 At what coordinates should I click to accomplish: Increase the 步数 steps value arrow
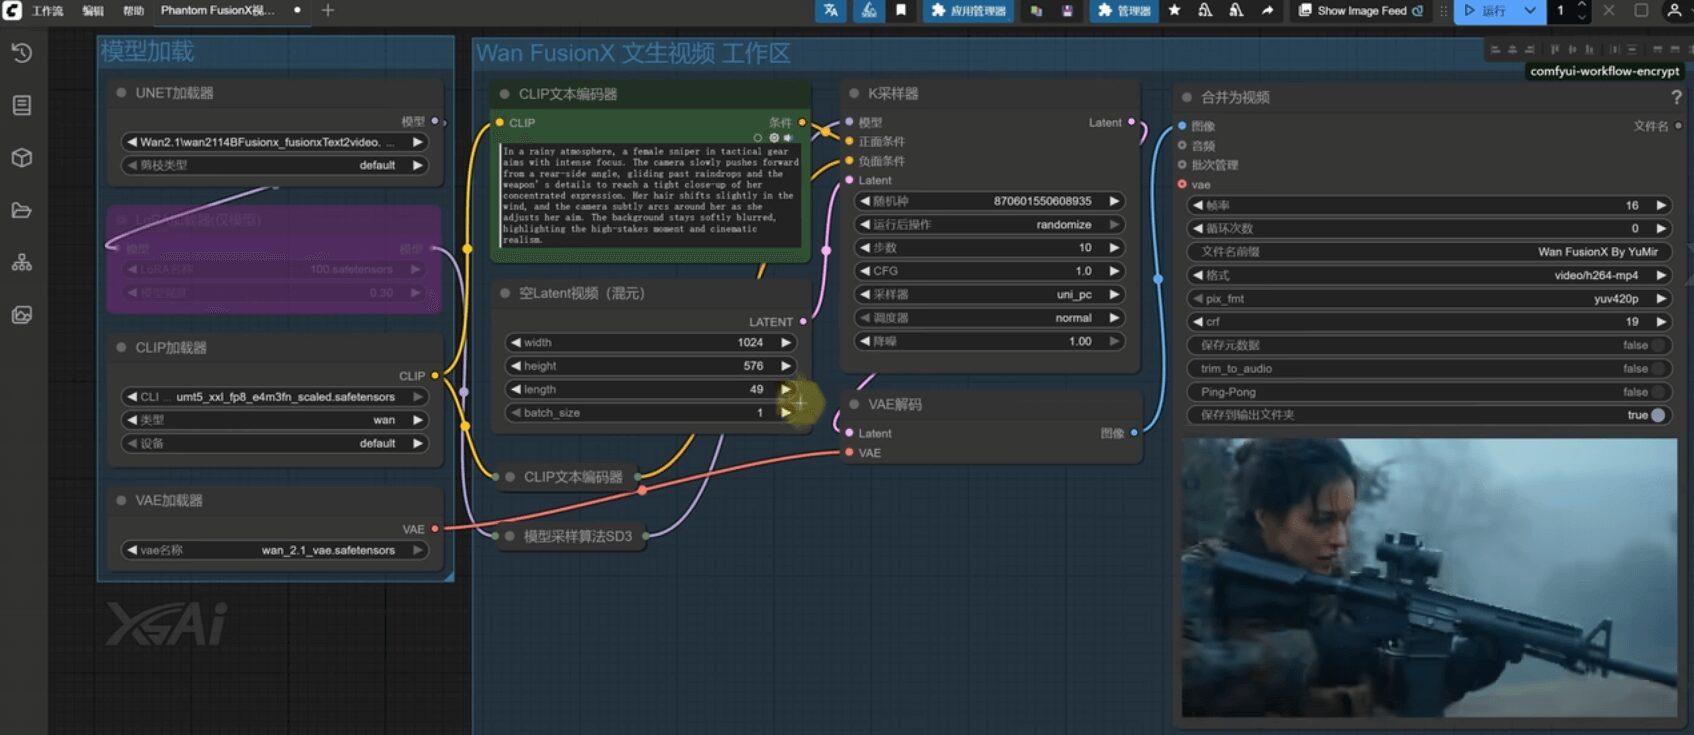[1114, 248]
